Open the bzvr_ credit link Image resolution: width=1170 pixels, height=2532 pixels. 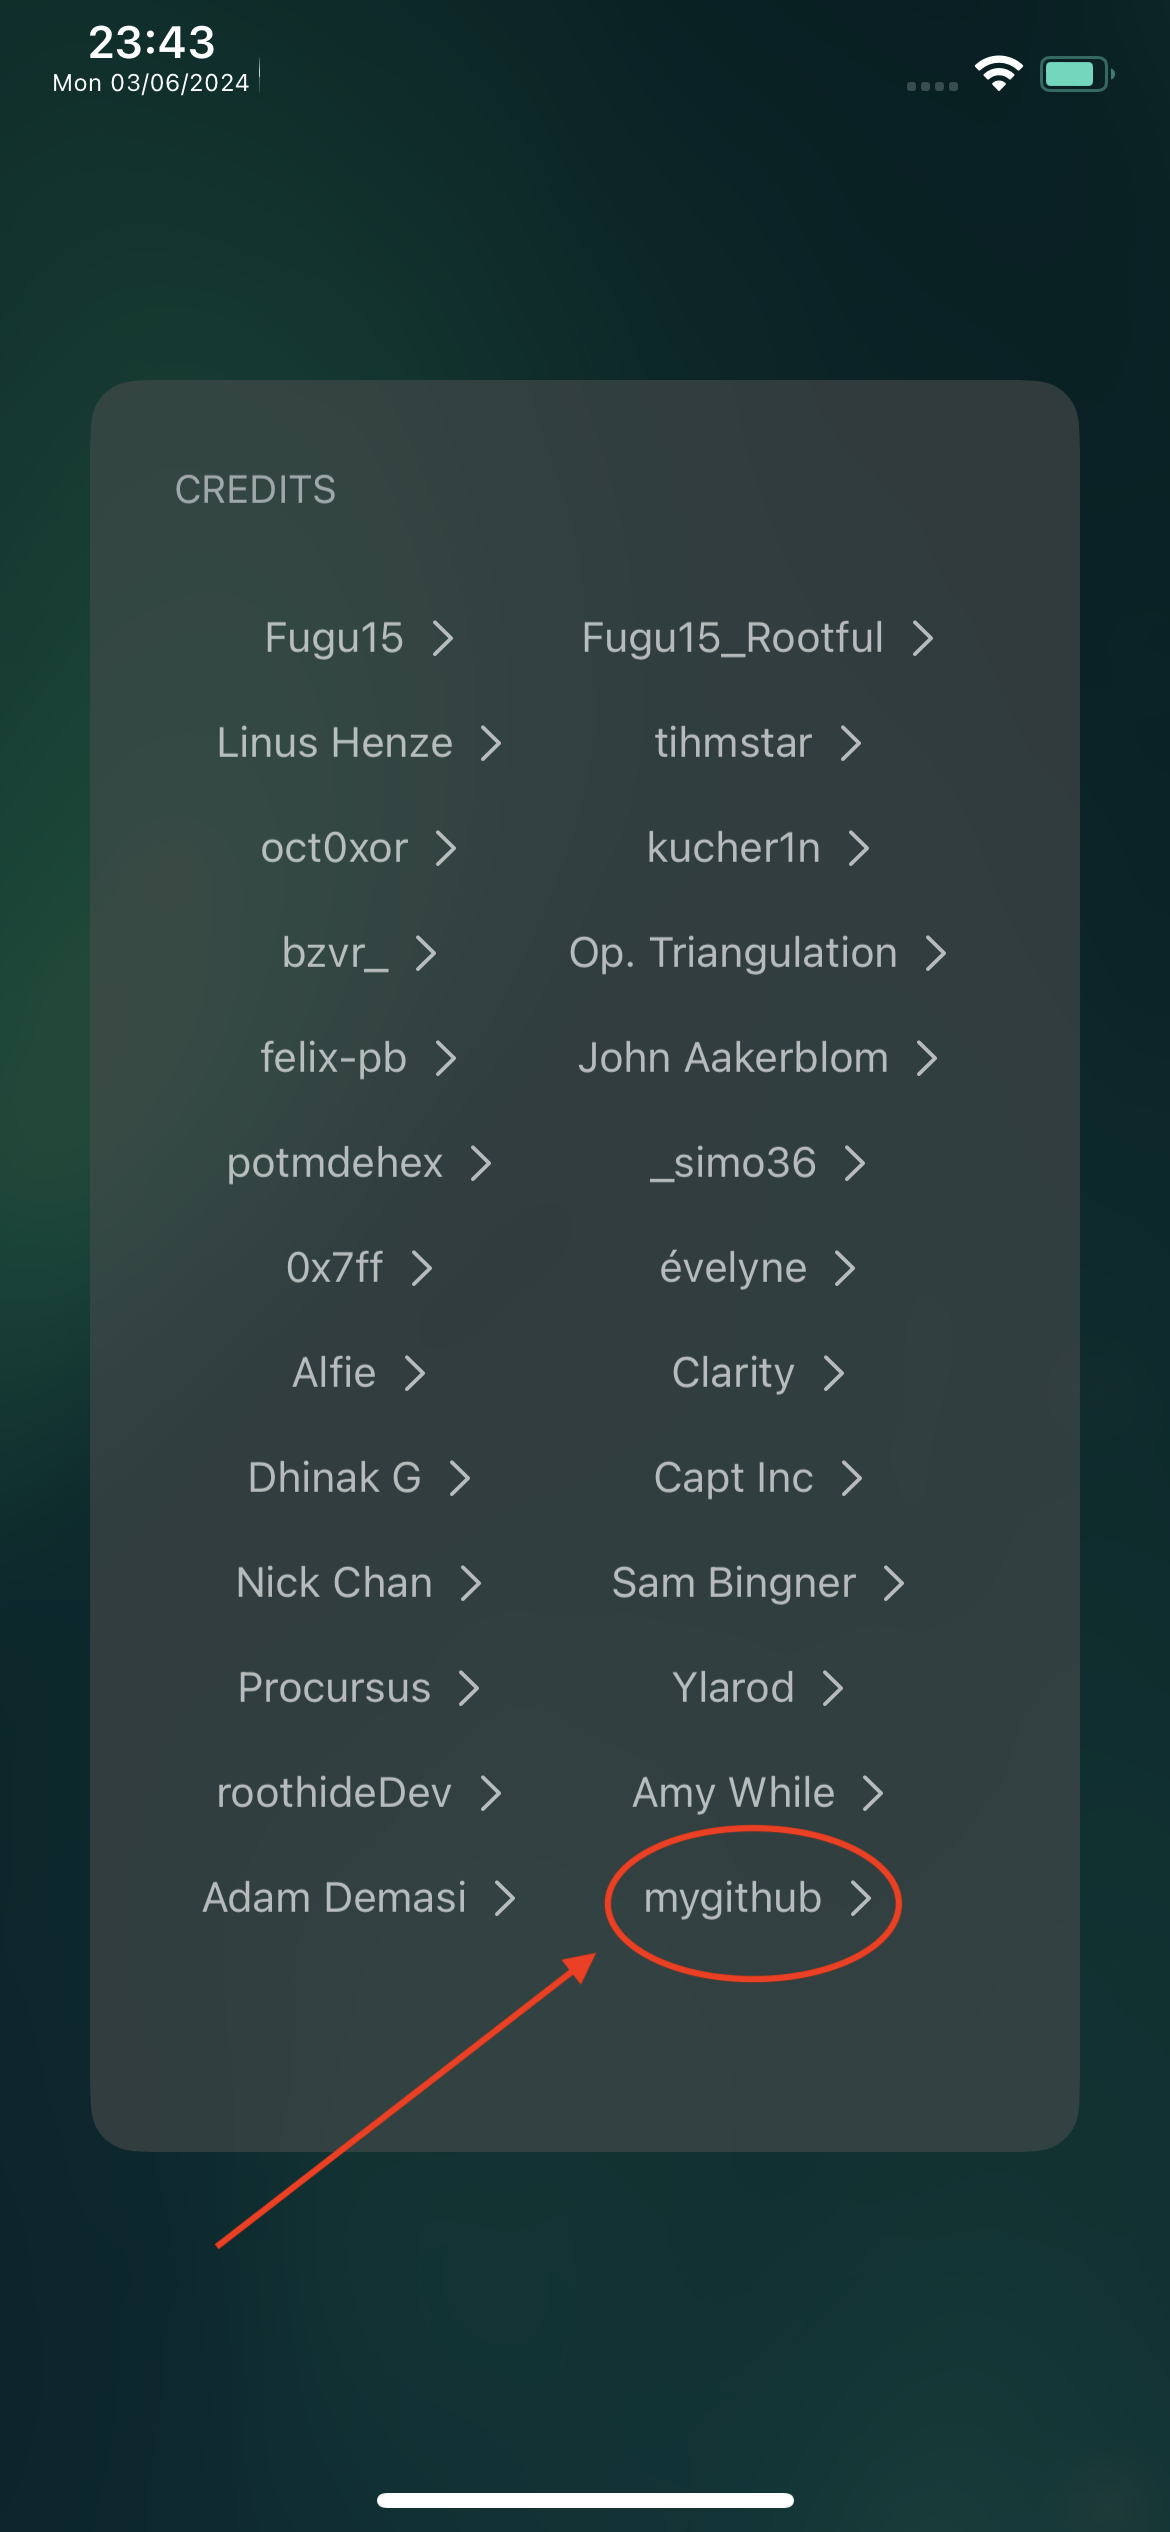click(359, 953)
